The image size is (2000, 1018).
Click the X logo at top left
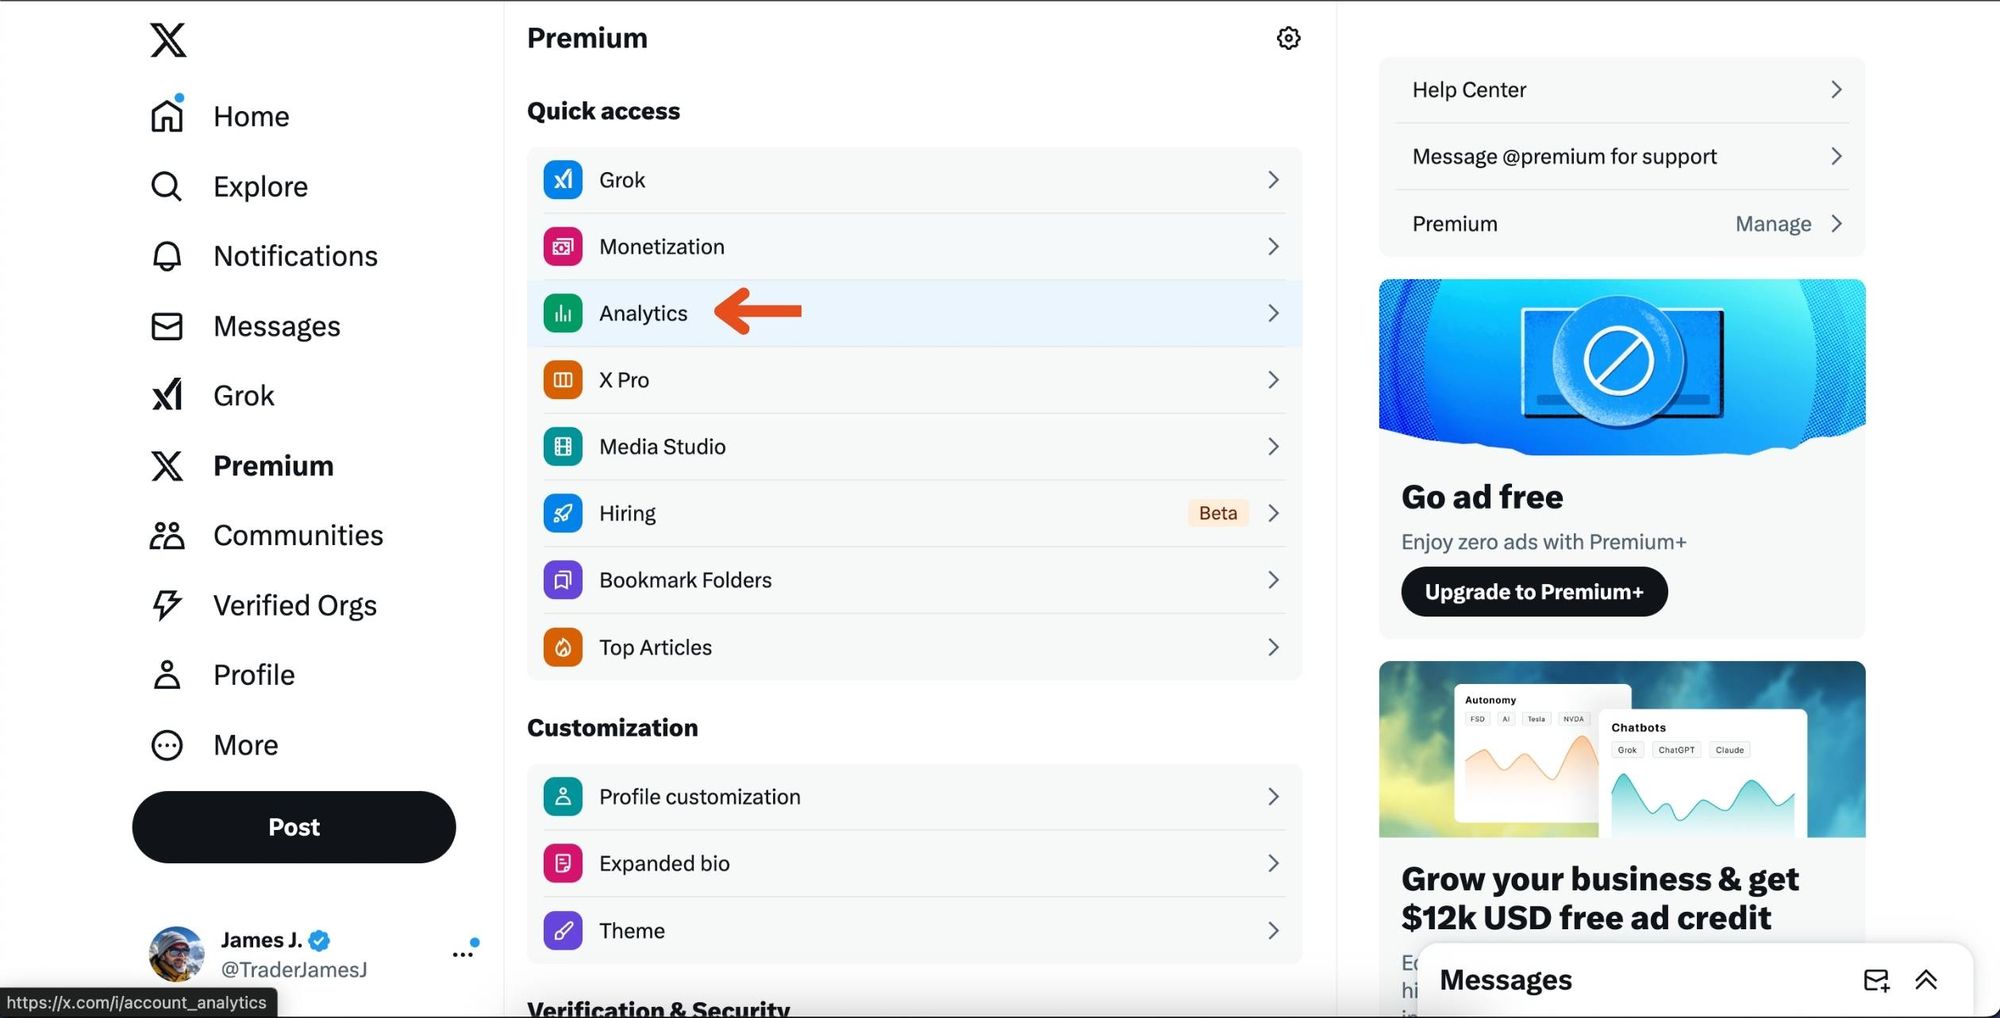tap(166, 40)
